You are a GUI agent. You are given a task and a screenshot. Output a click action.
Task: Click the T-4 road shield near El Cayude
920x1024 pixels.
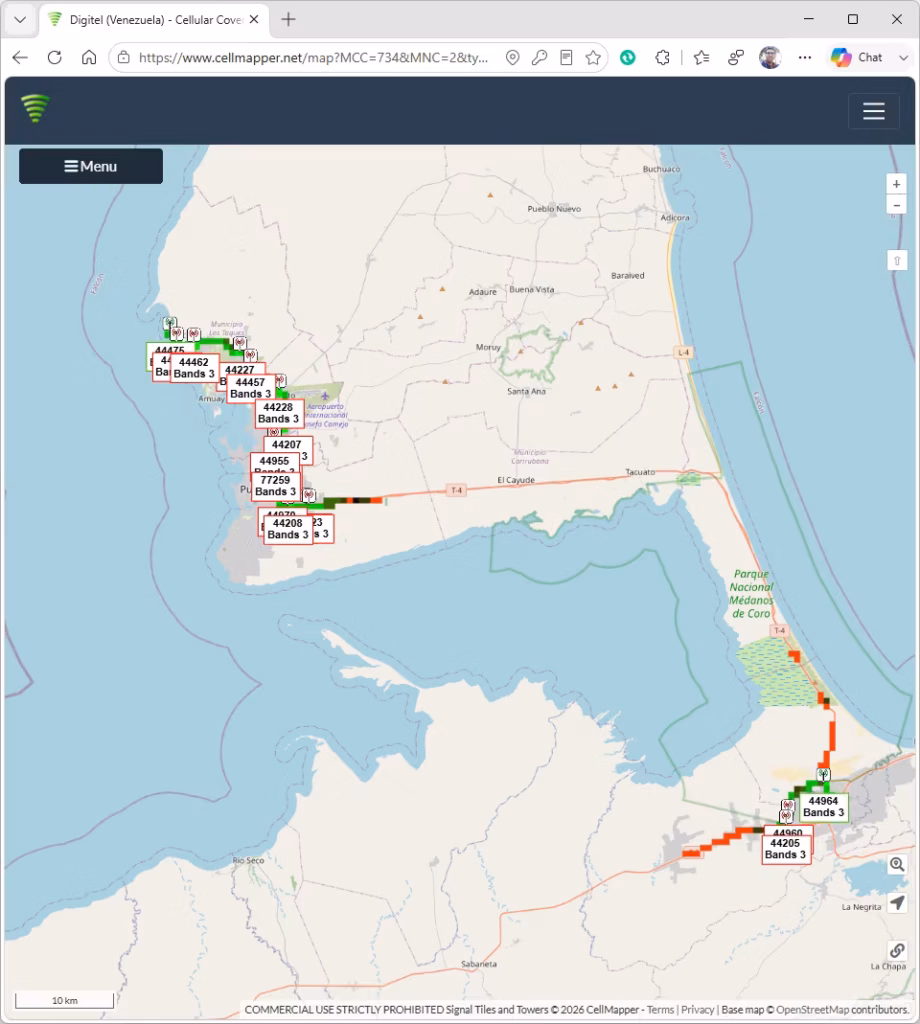(456, 490)
